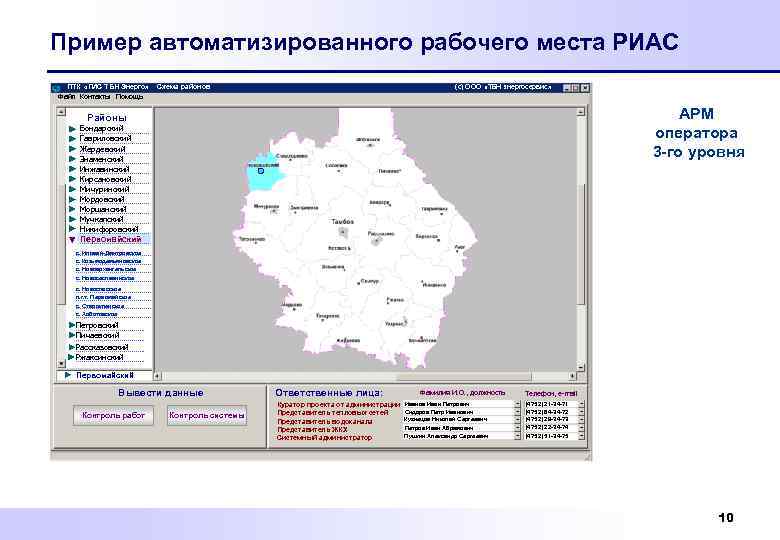The image size is (780, 540).
Task: Select Мичуринский in the districts list
Action: pyautogui.click(x=104, y=189)
